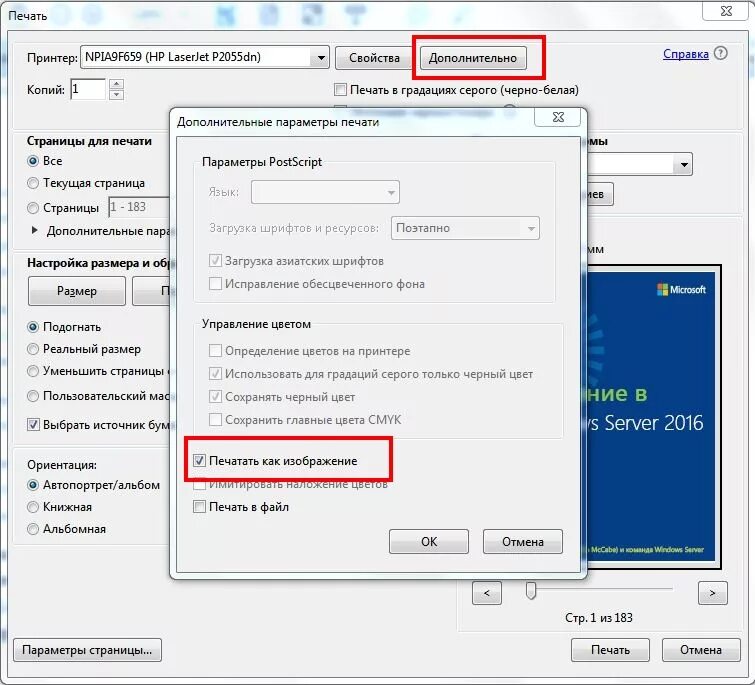Click the page range field 1 - 183

[x=139, y=207]
